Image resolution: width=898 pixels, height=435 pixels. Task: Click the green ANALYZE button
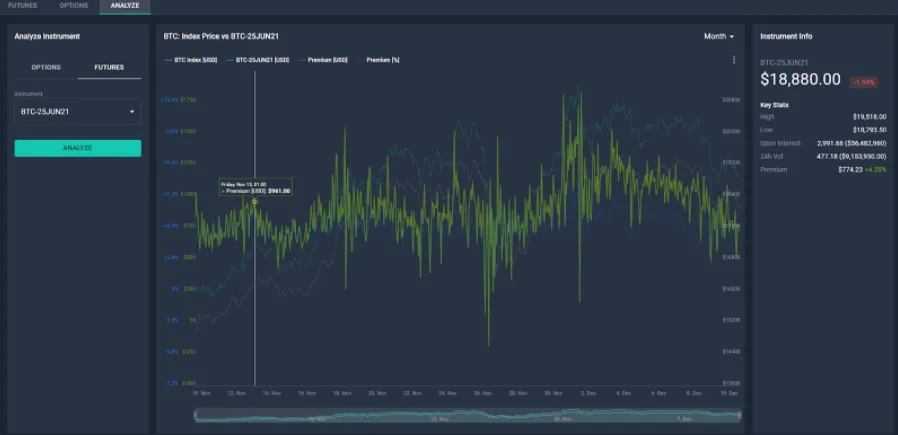pyautogui.click(x=78, y=148)
